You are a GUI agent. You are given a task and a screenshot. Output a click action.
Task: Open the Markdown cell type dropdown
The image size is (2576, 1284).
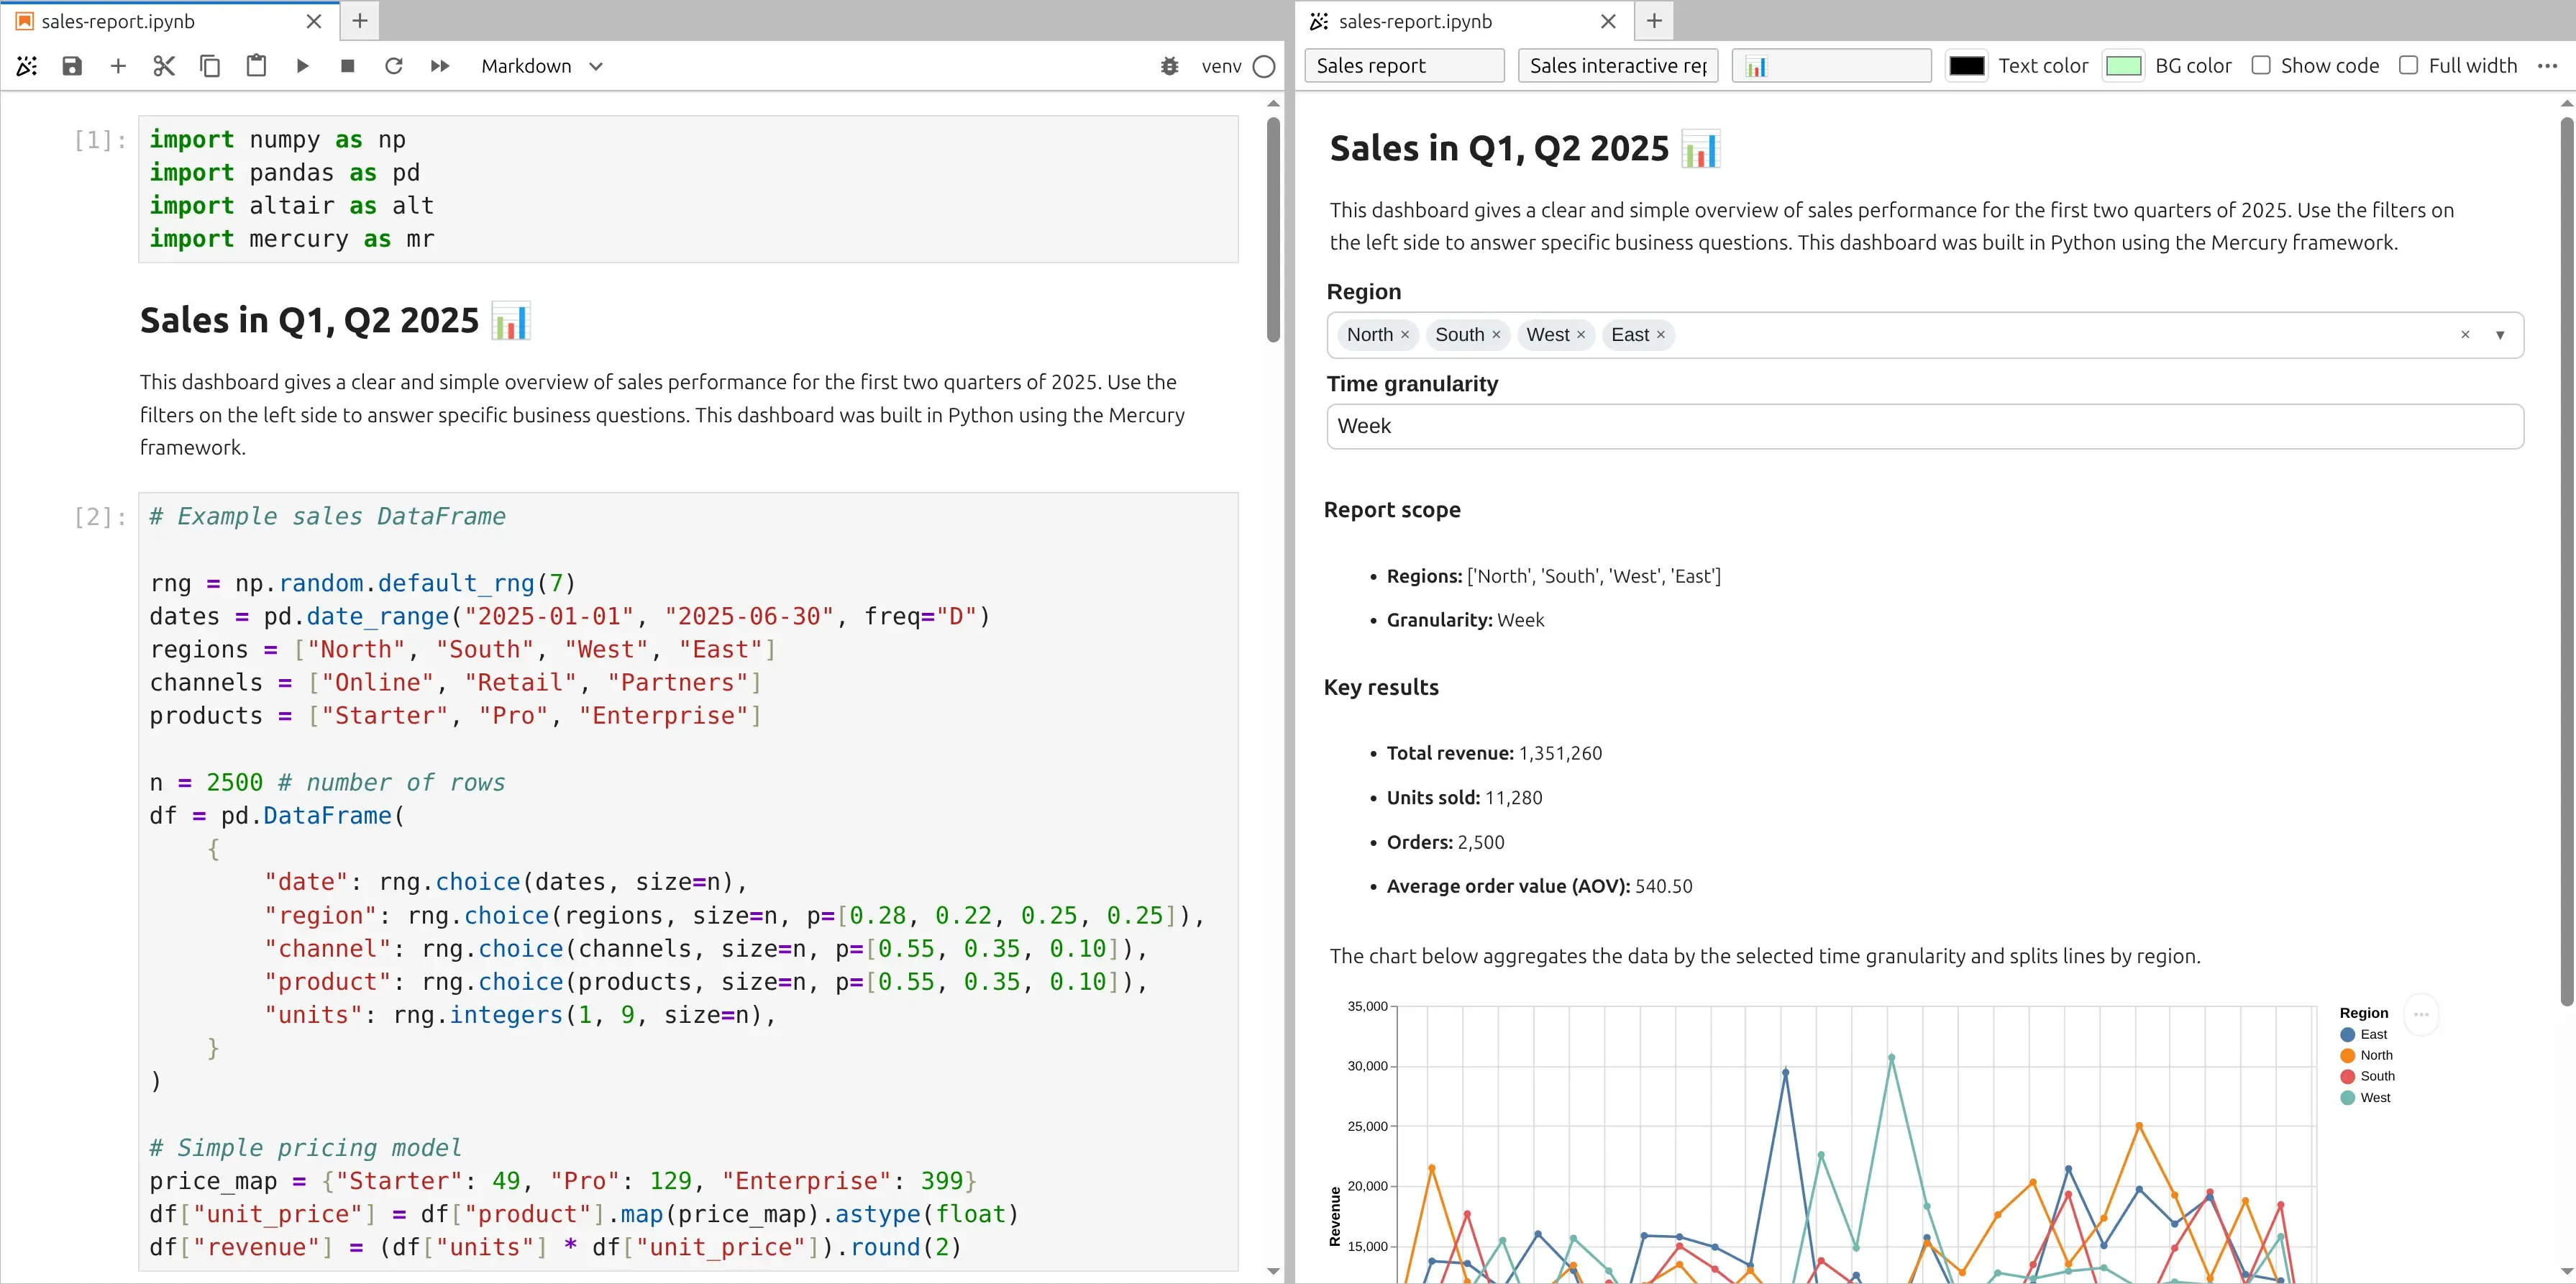(541, 66)
